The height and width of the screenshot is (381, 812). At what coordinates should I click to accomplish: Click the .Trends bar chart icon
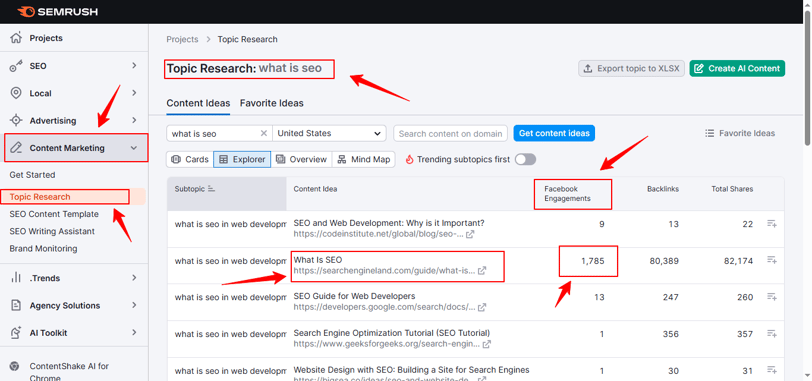tap(17, 278)
